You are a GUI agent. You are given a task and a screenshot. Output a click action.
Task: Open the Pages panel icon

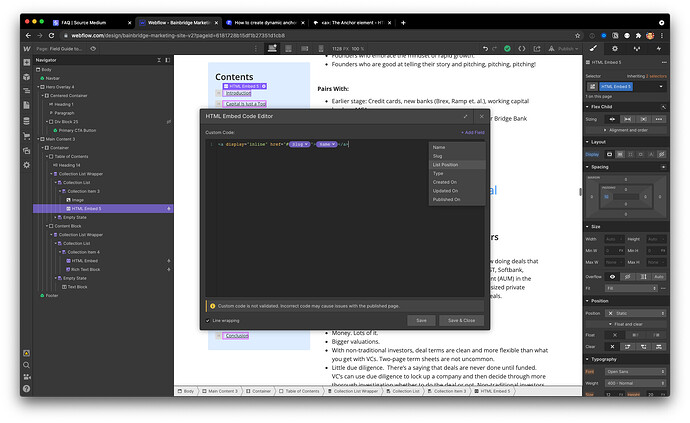click(27, 105)
